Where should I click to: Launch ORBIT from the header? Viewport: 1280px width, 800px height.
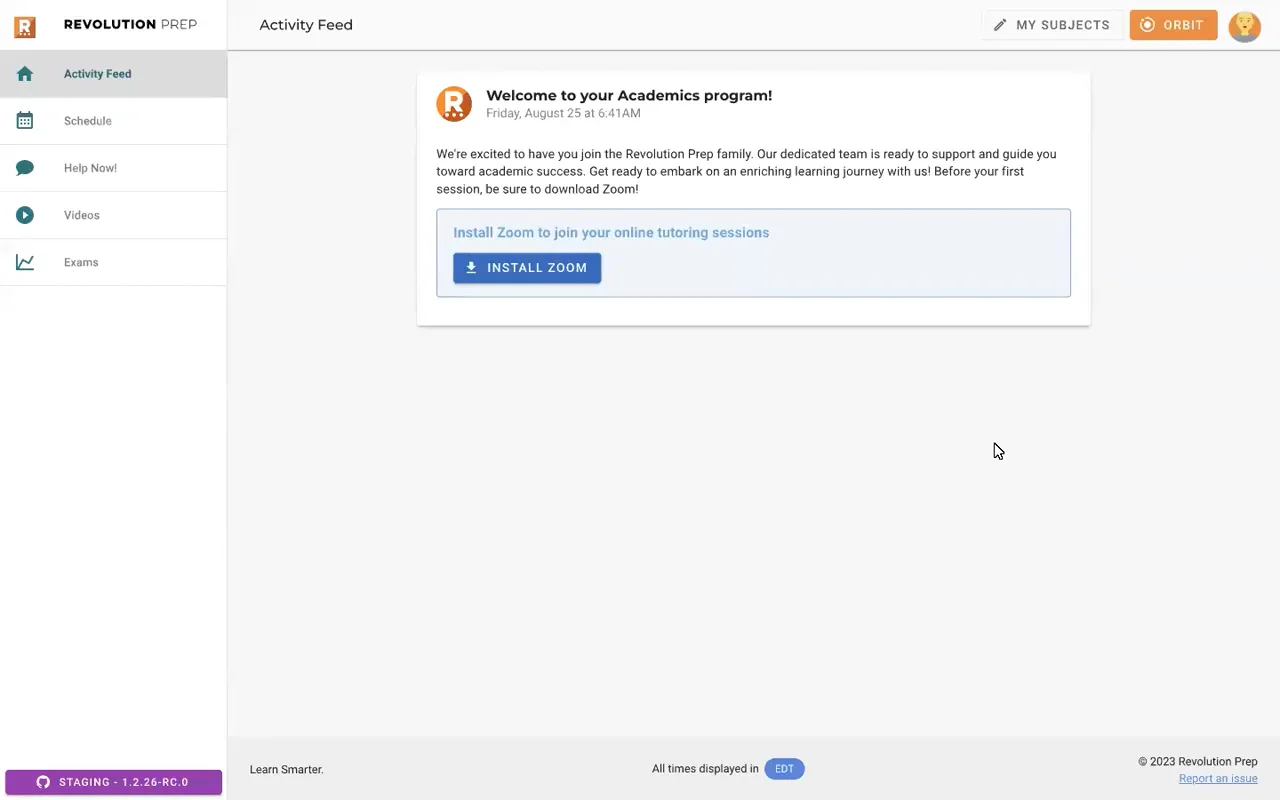click(1173, 25)
